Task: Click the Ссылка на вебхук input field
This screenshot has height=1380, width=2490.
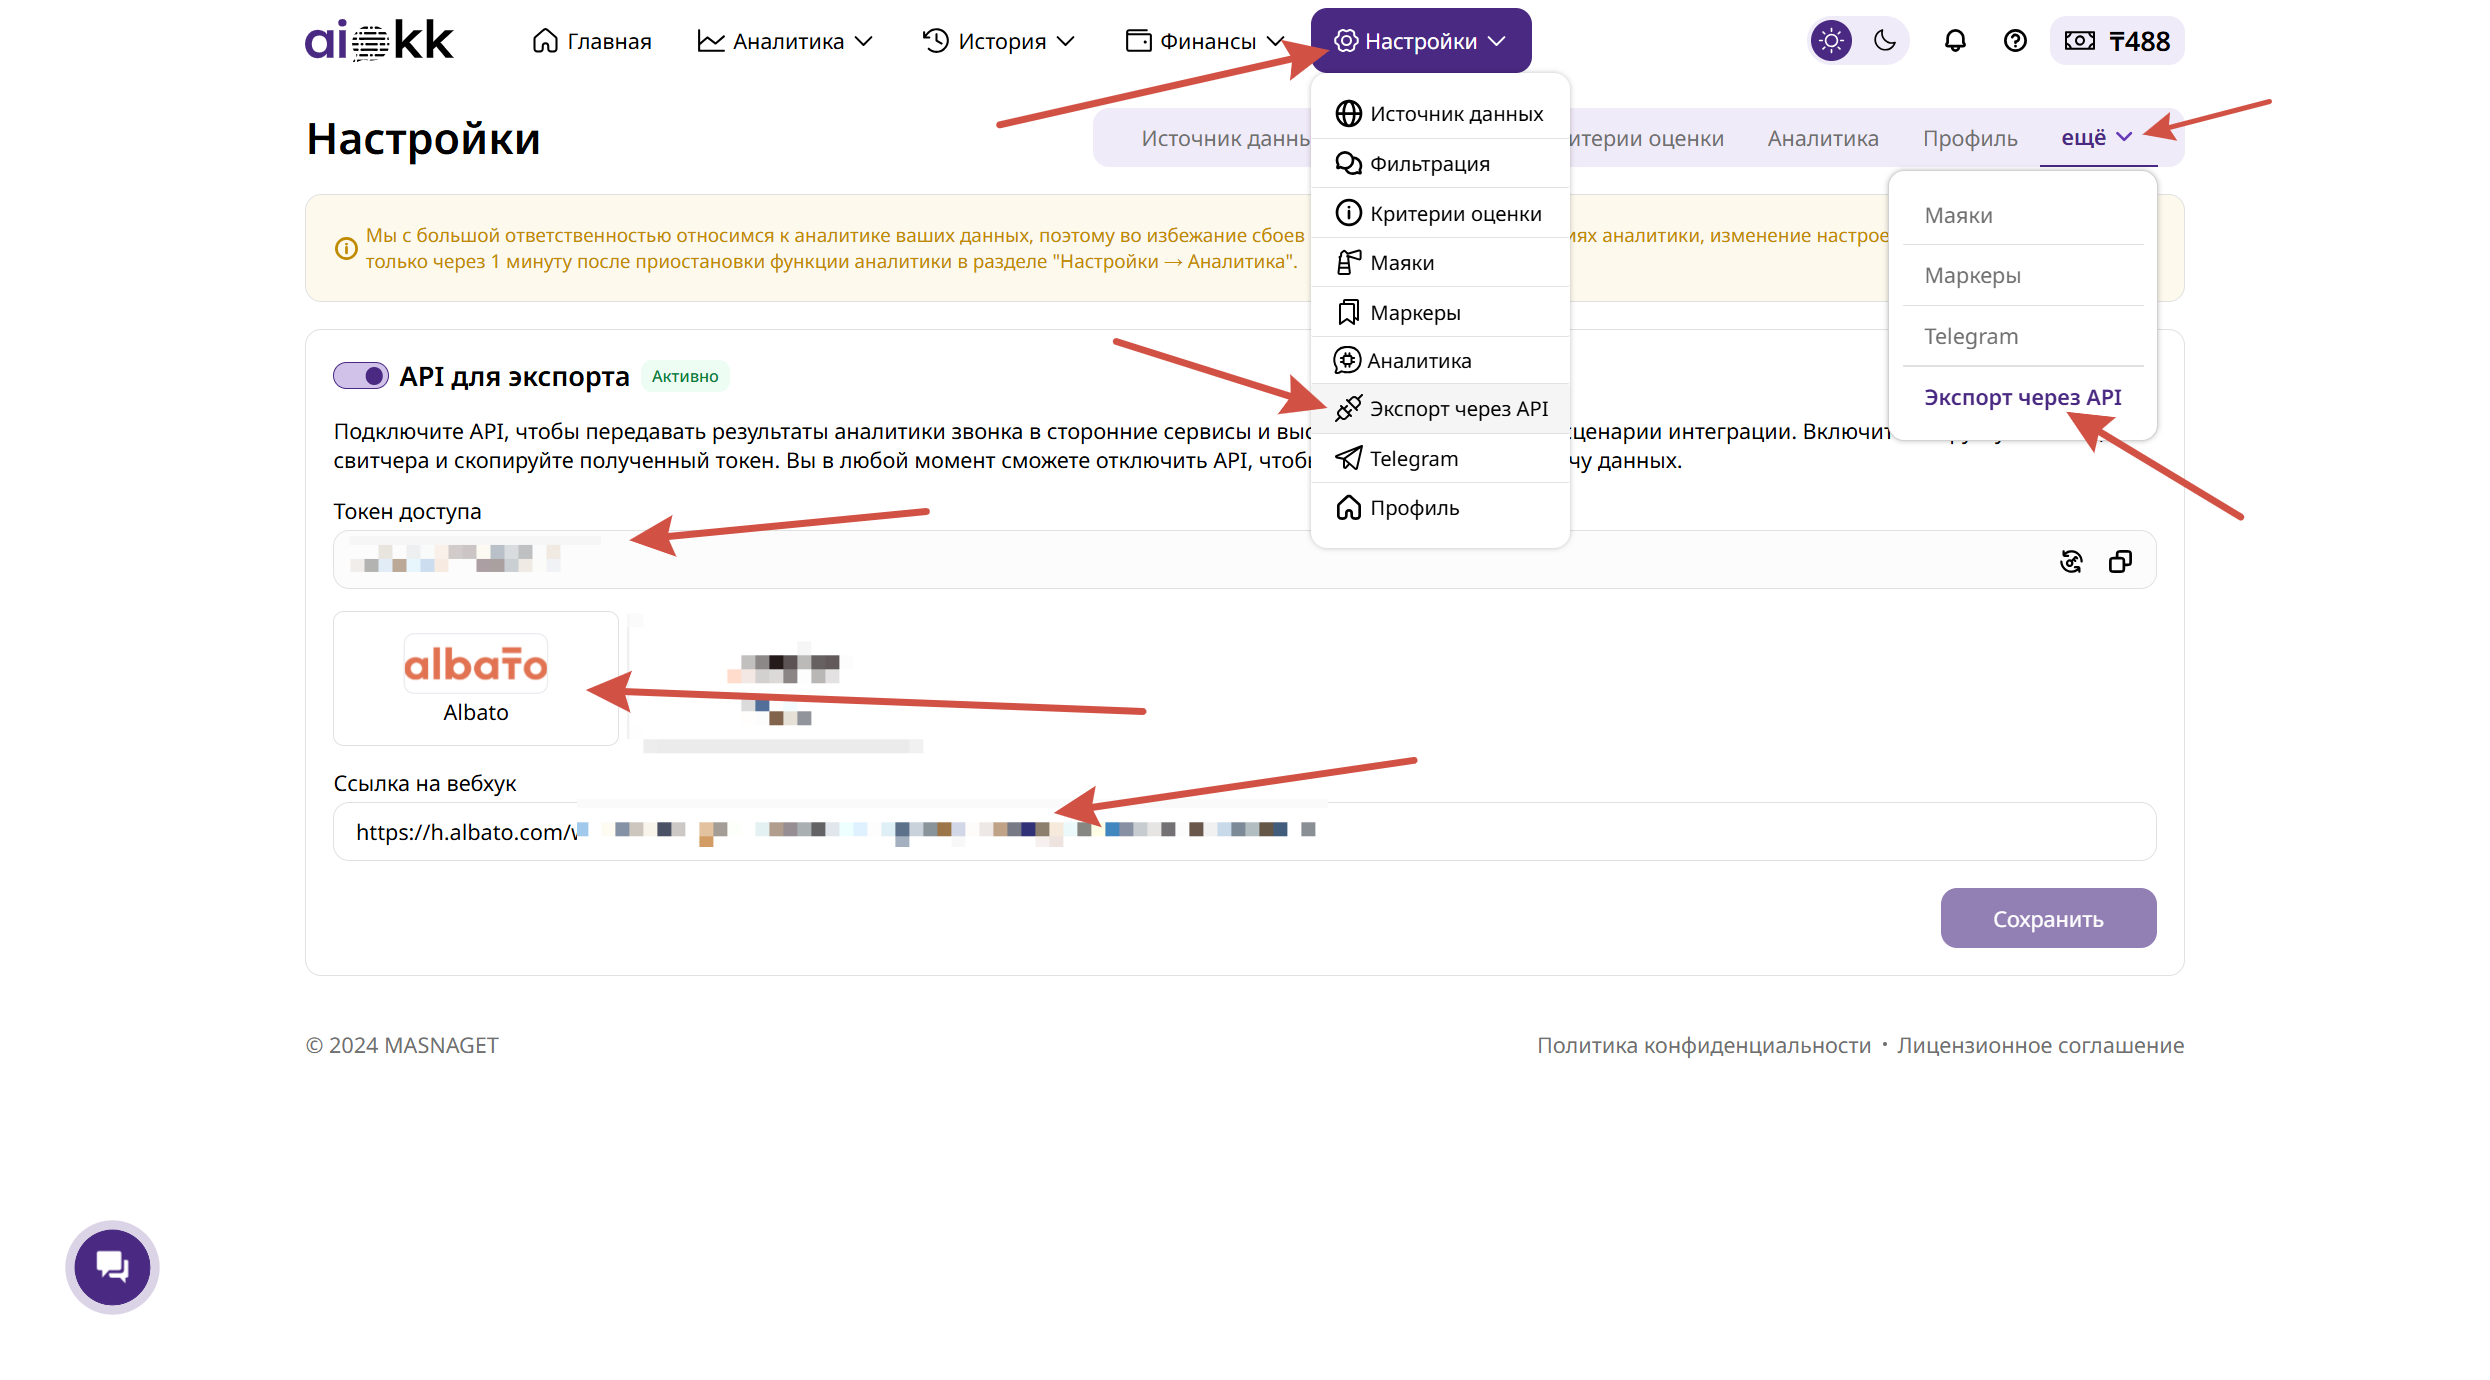Action: click(1700, 832)
